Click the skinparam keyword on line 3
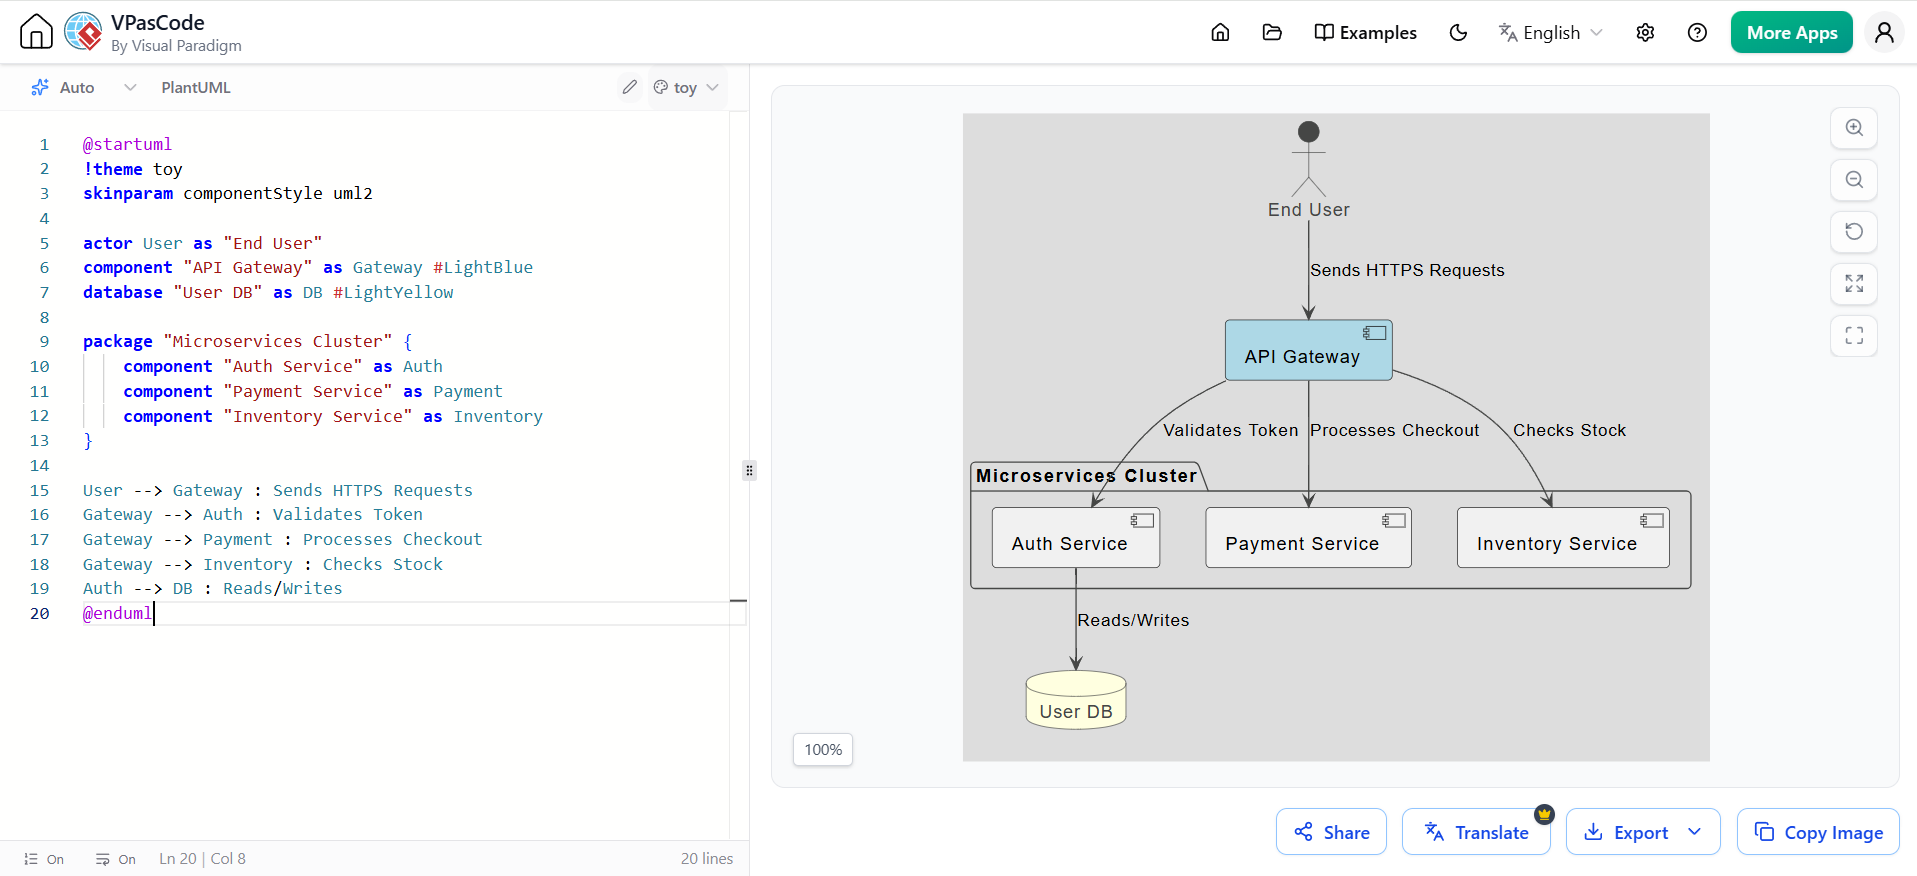This screenshot has height=876, width=1917. click(x=128, y=194)
